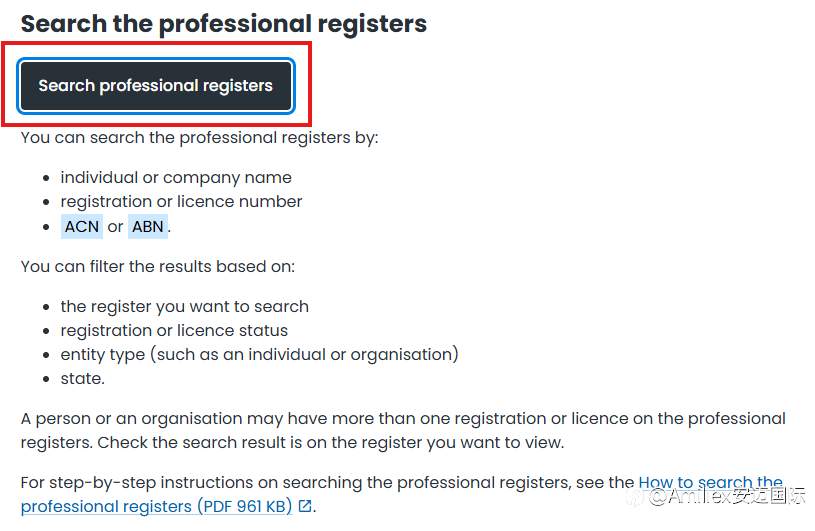Click 'the register you want to search' item
815x531 pixels.
(x=184, y=306)
